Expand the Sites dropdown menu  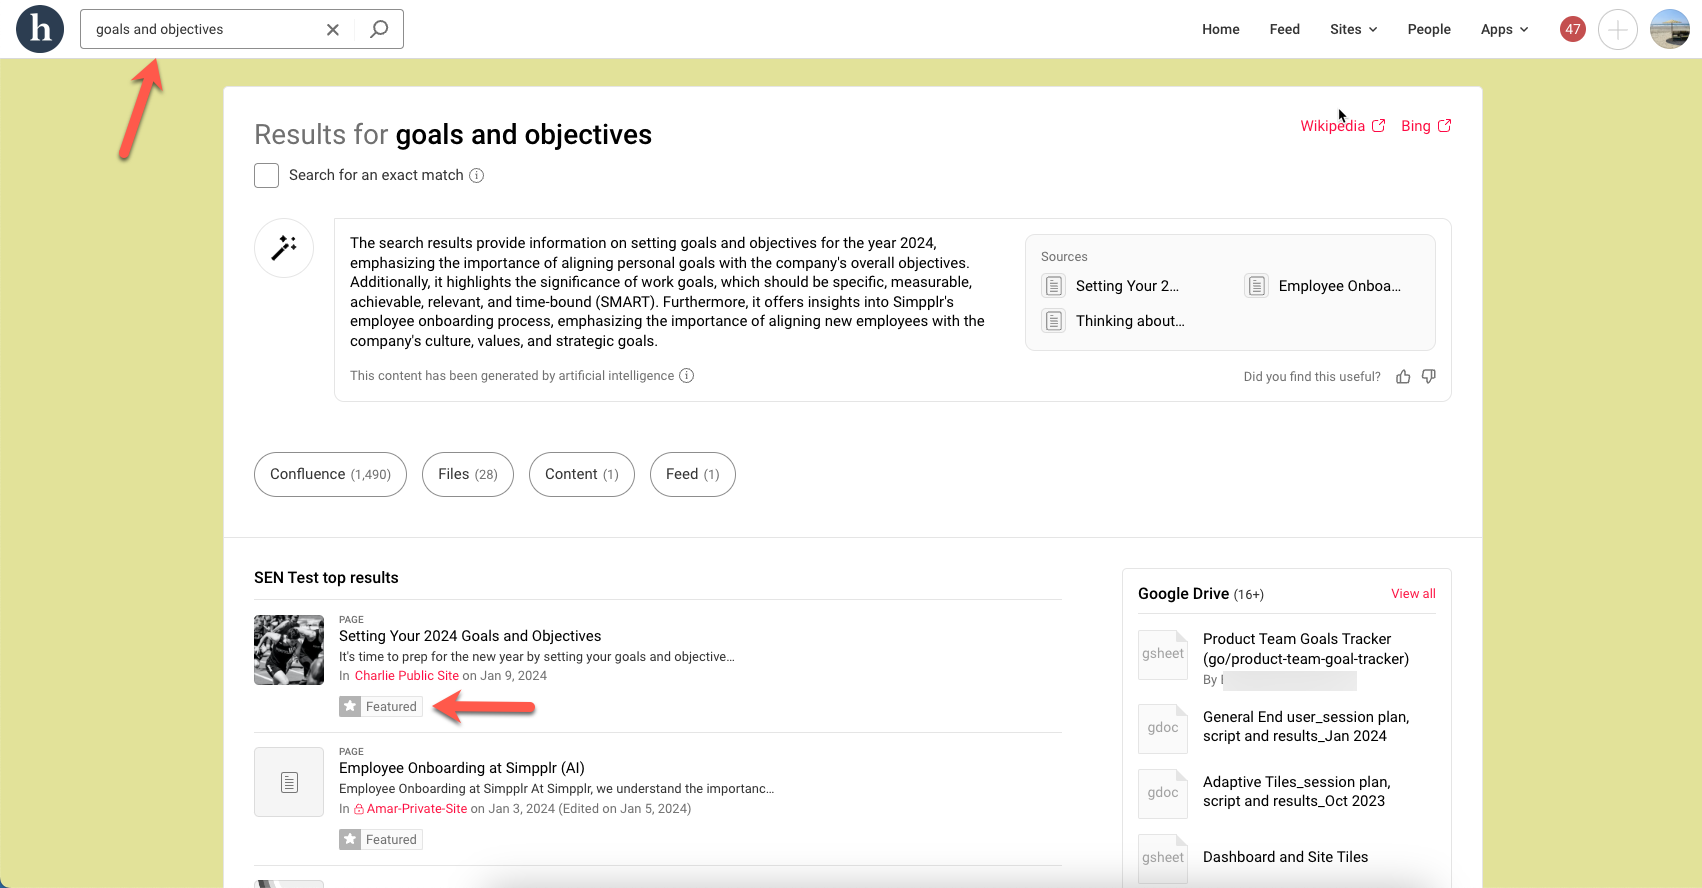click(1353, 29)
